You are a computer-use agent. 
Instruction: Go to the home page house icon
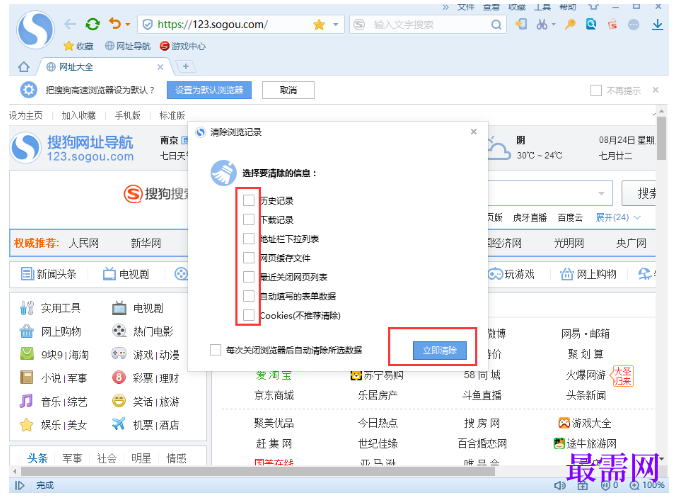tap(24, 67)
